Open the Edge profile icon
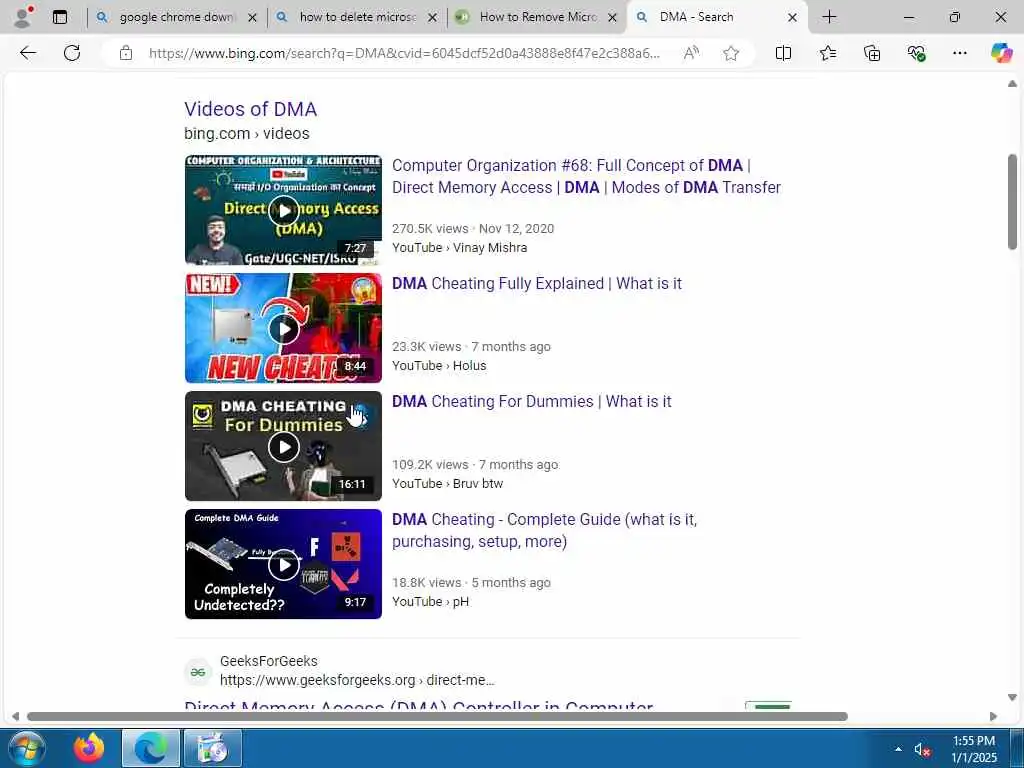Viewport: 1024px width, 768px height. click(22, 17)
